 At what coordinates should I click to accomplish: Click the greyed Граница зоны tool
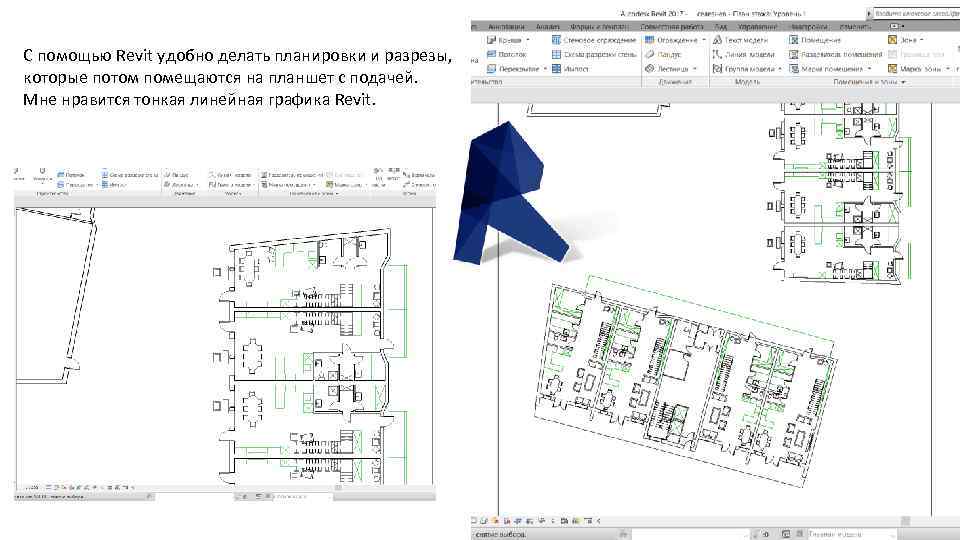click(917, 54)
